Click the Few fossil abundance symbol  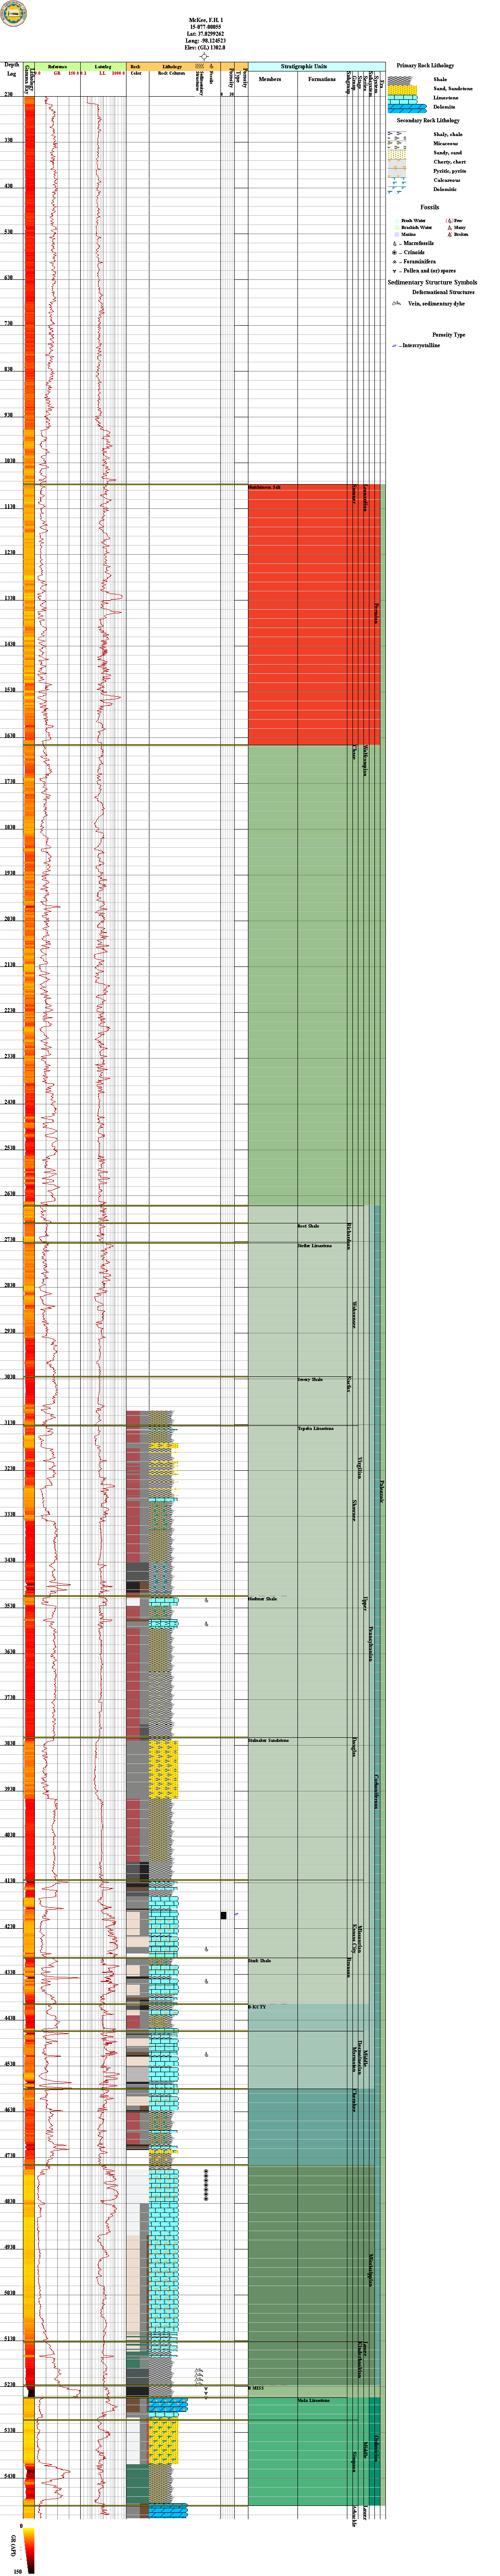coord(449,220)
